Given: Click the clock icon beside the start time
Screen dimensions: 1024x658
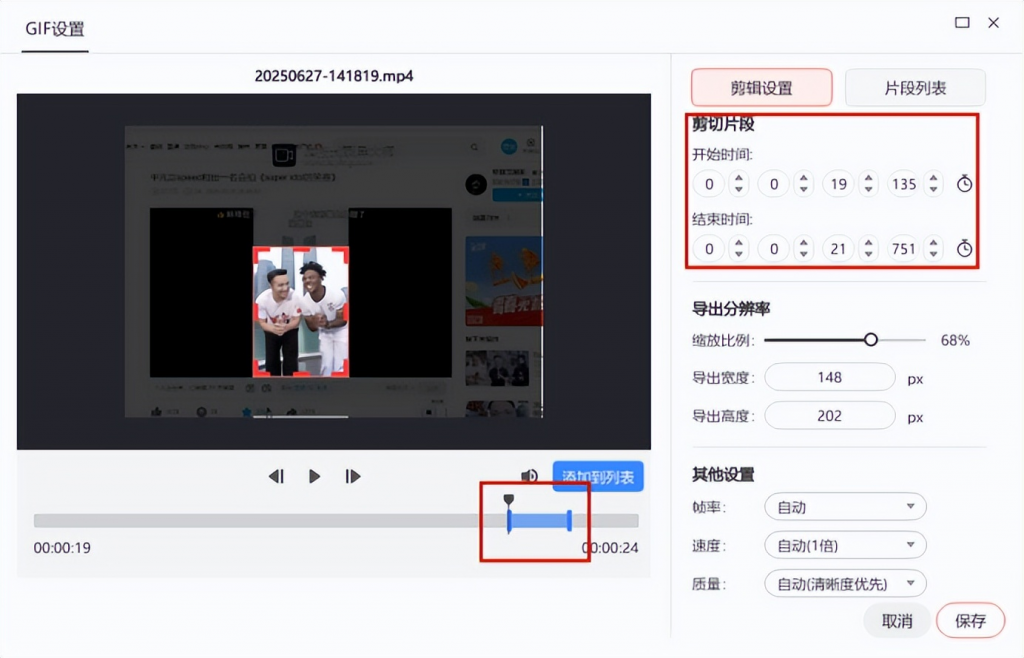Looking at the screenshot, I should [966, 184].
